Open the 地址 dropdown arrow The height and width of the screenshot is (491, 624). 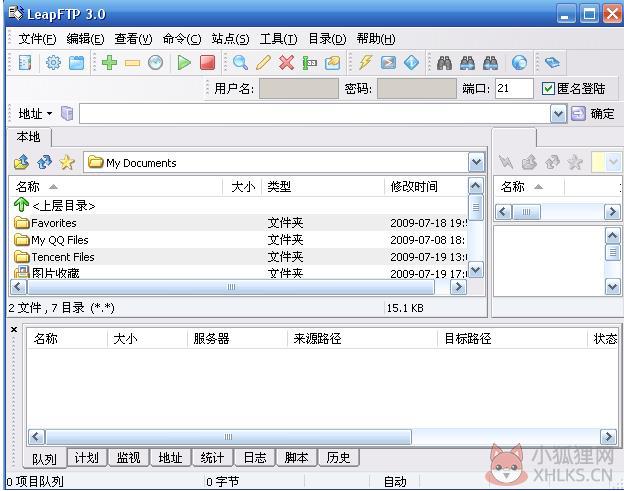[x=49, y=114]
